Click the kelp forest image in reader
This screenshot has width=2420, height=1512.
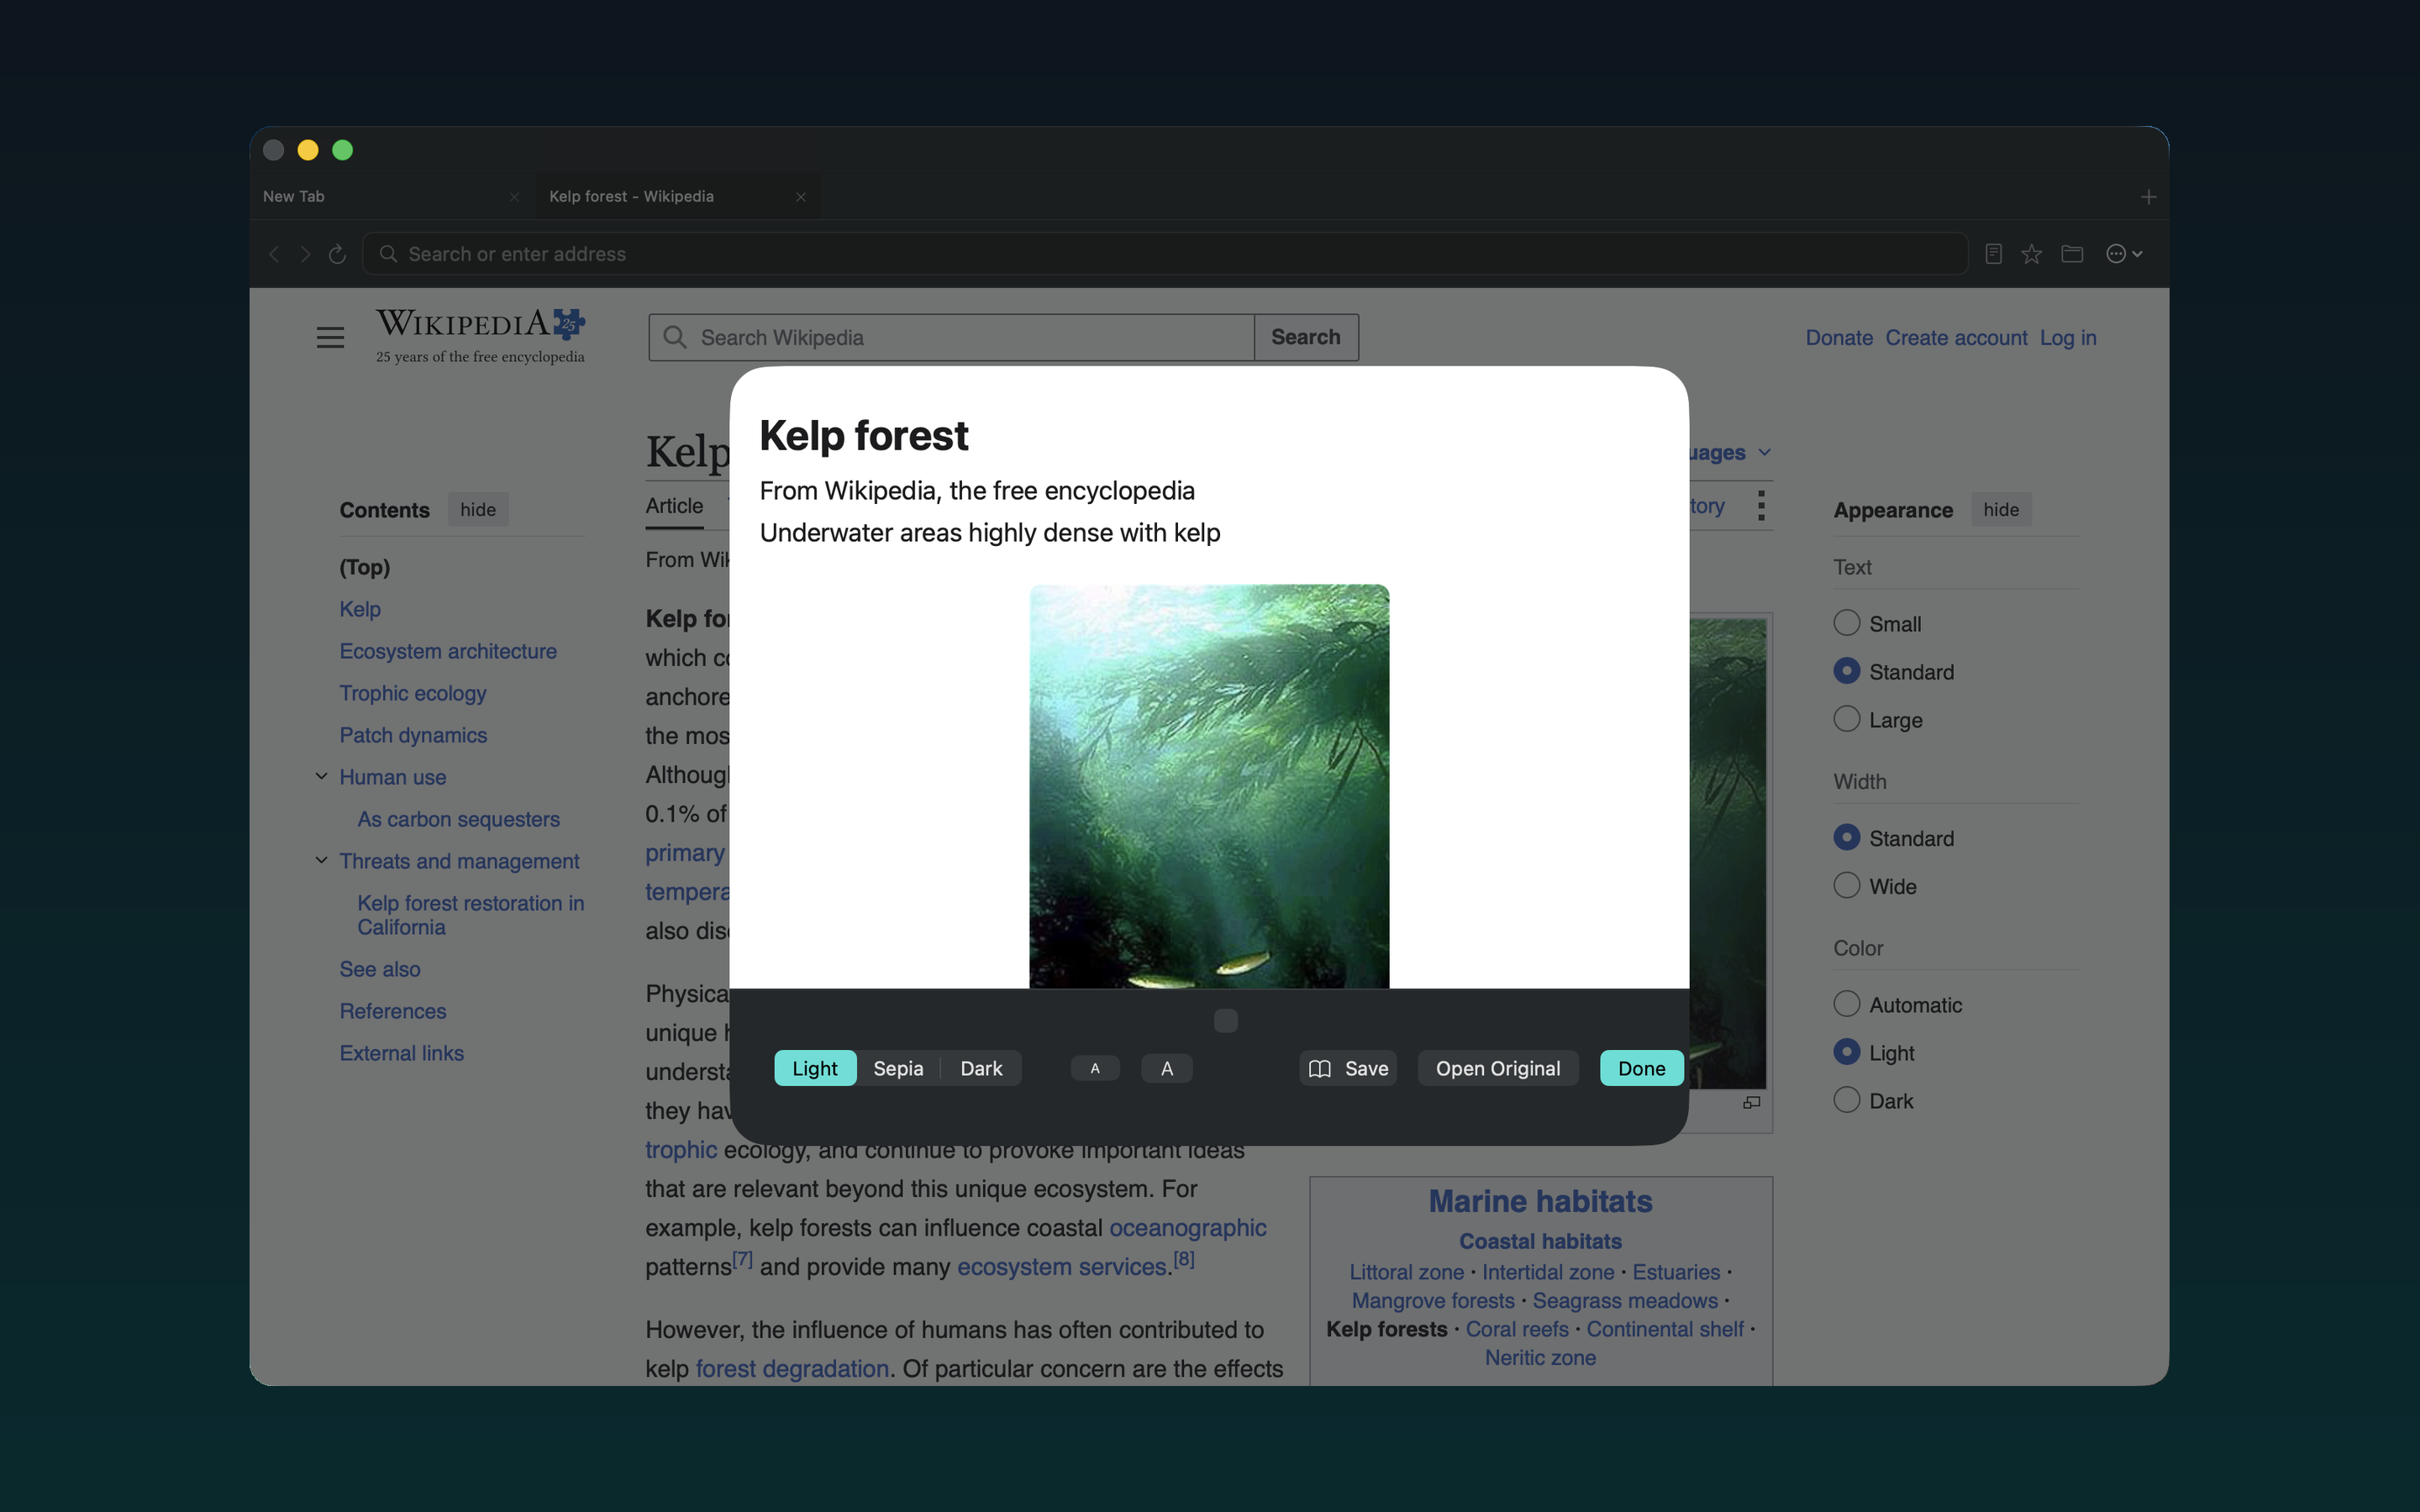point(1208,786)
